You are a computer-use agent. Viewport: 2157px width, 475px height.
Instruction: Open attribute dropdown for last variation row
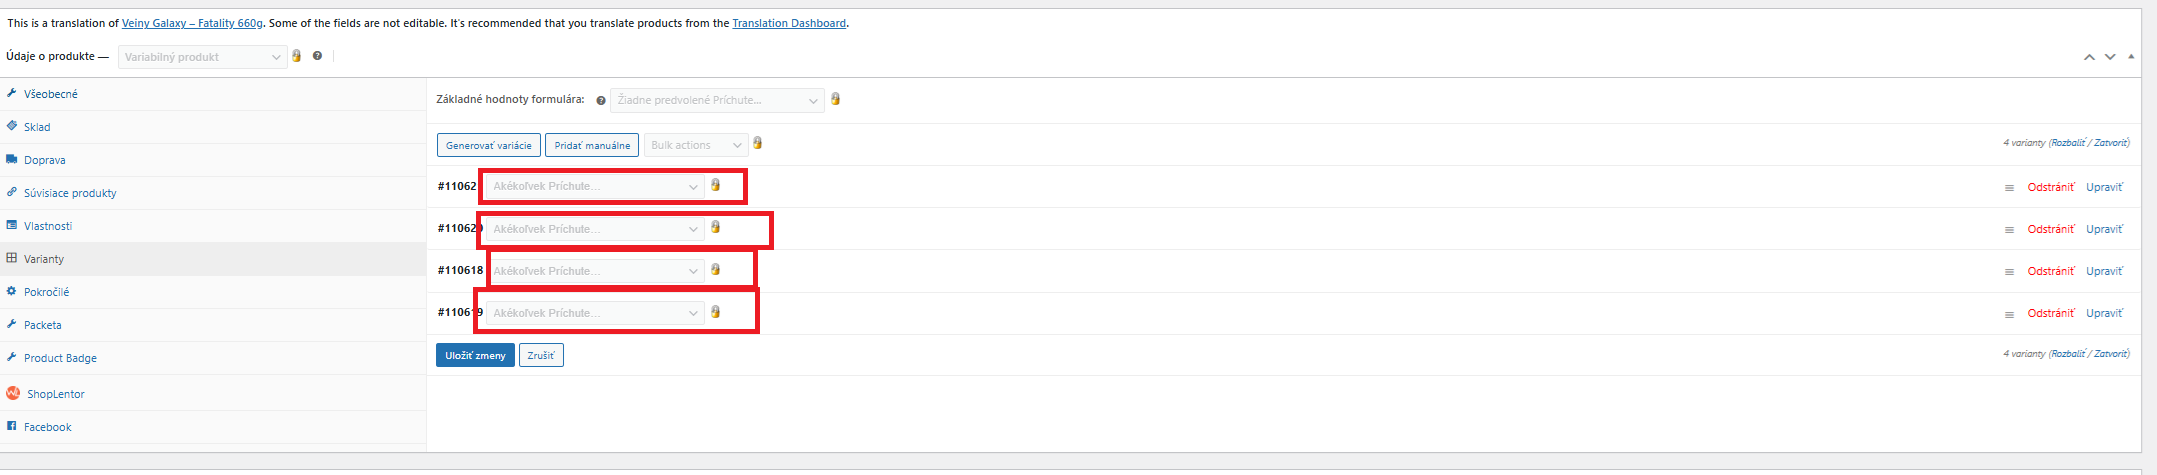pyautogui.click(x=594, y=313)
